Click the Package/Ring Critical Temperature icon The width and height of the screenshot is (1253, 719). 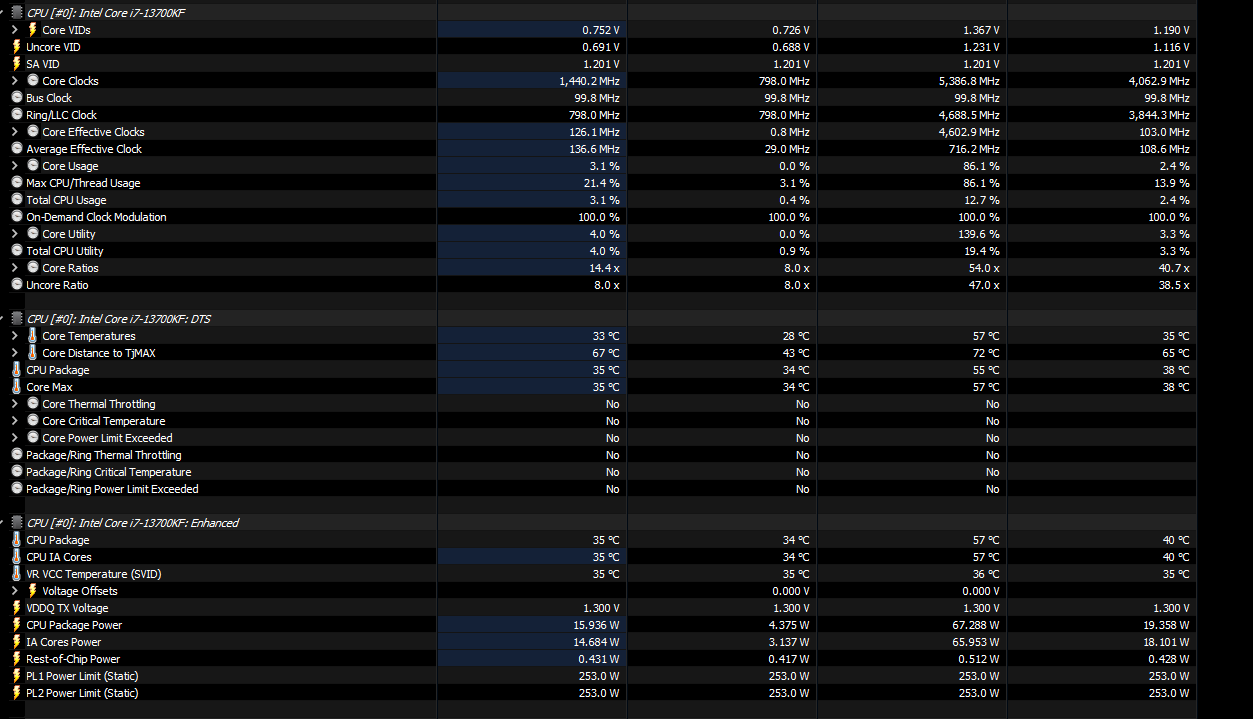(16, 472)
